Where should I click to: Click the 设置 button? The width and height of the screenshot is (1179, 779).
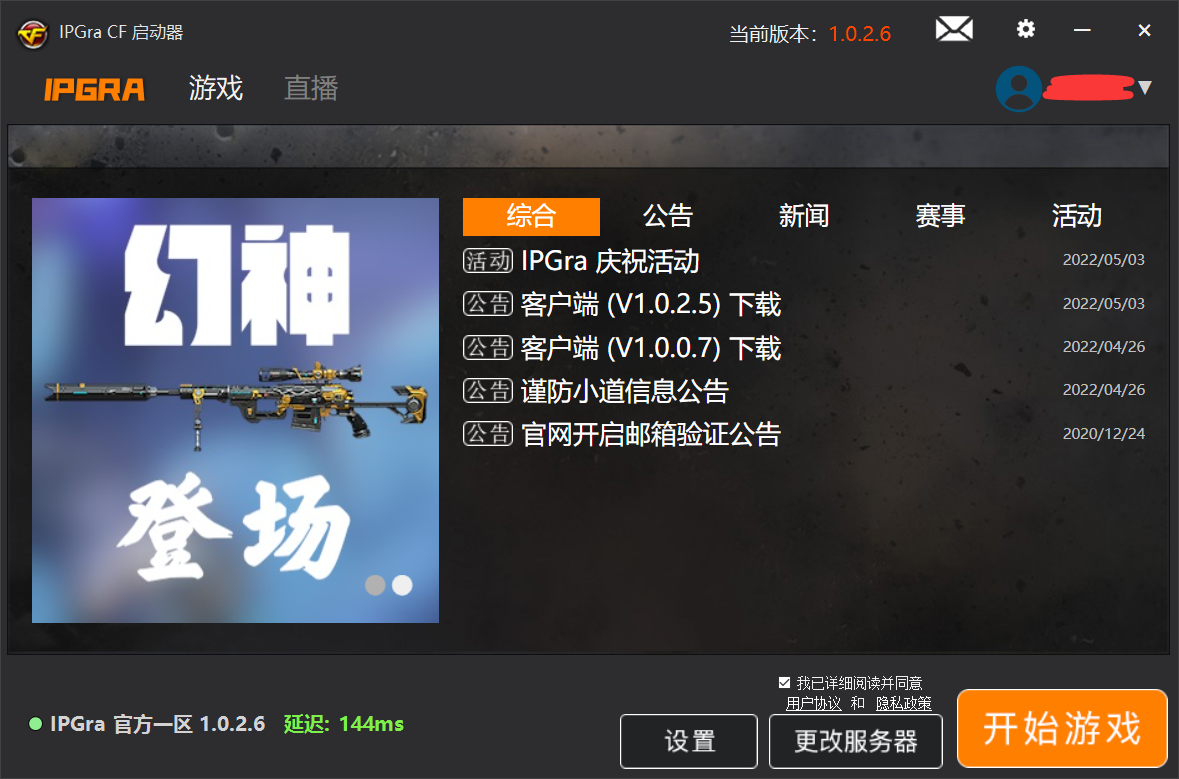pyautogui.click(x=689, y=741)
